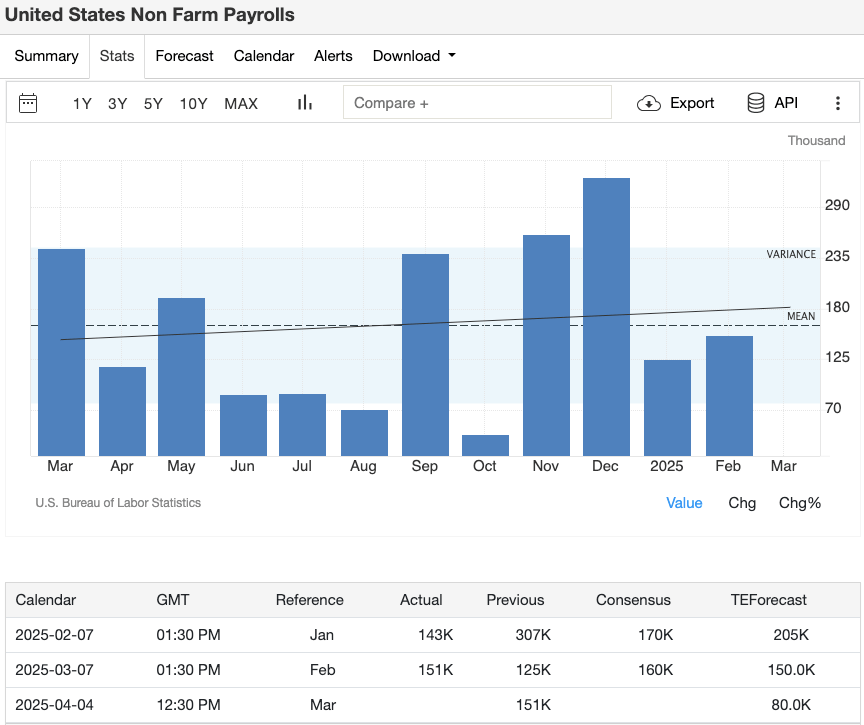Open the API database icon
This screenshot has width=864, height=725.
[x=755, y=102]
